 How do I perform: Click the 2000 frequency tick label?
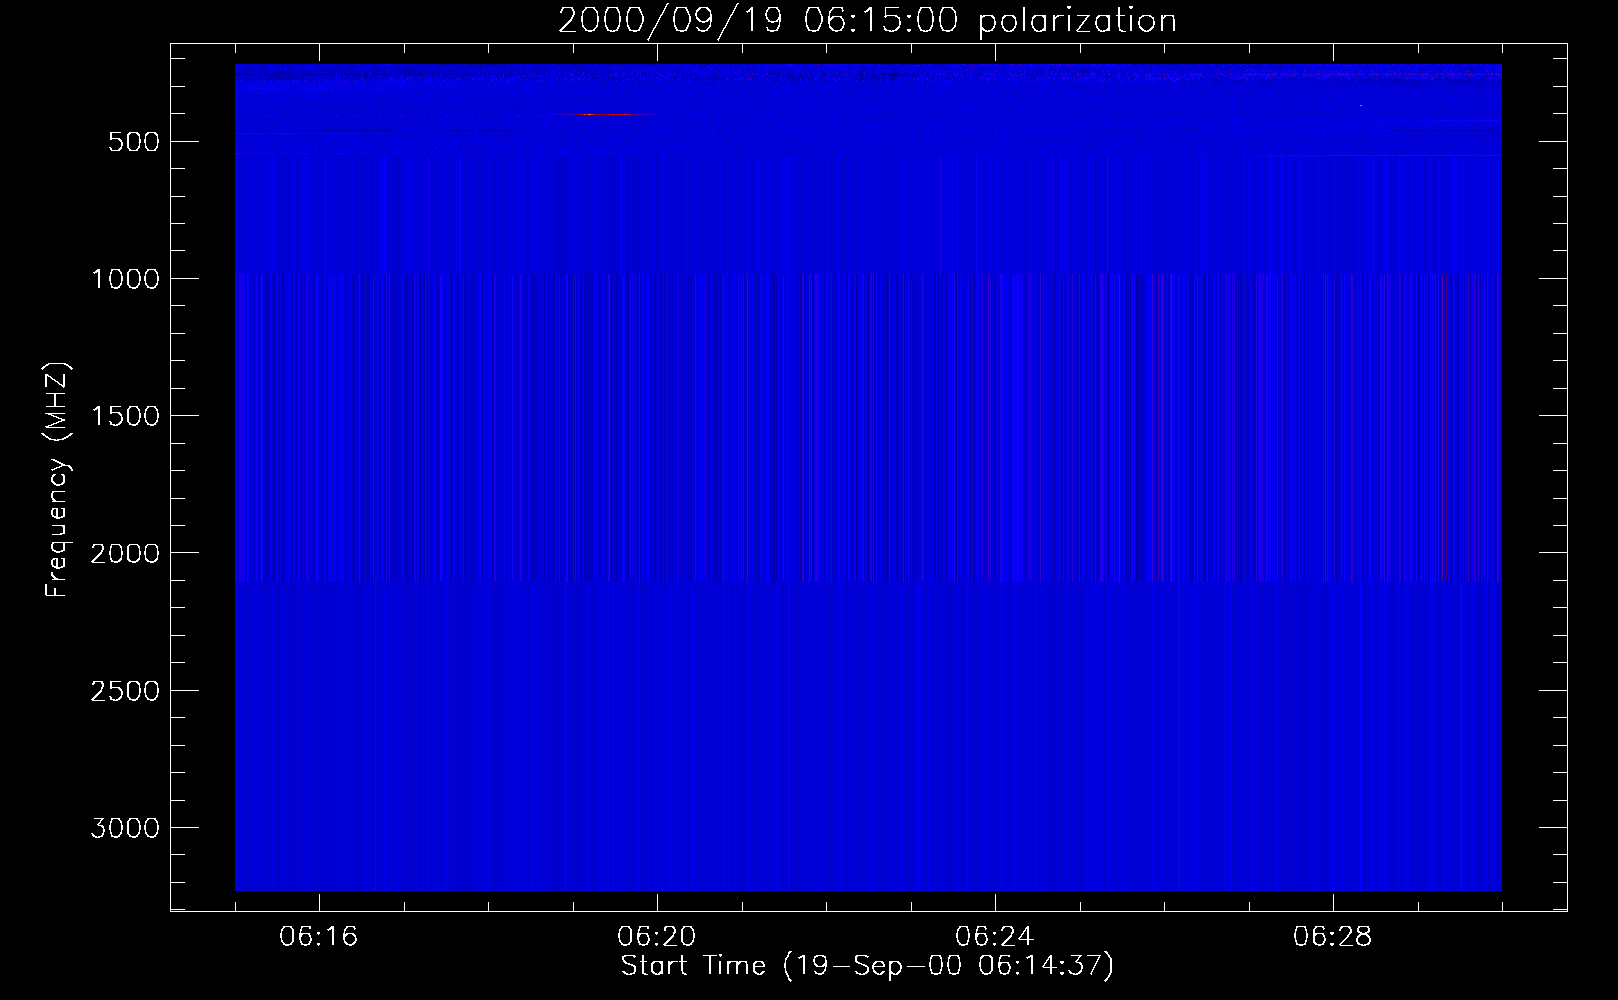[x=125, y=553]
